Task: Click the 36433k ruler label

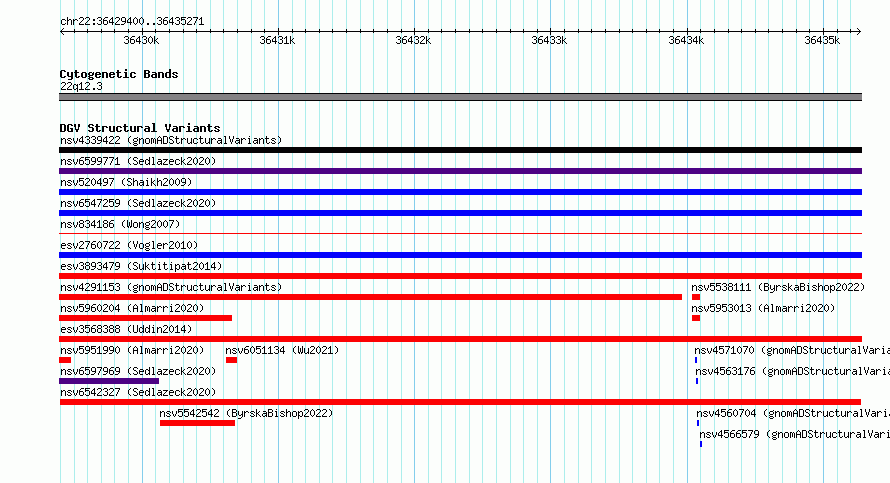Action: 549,40
